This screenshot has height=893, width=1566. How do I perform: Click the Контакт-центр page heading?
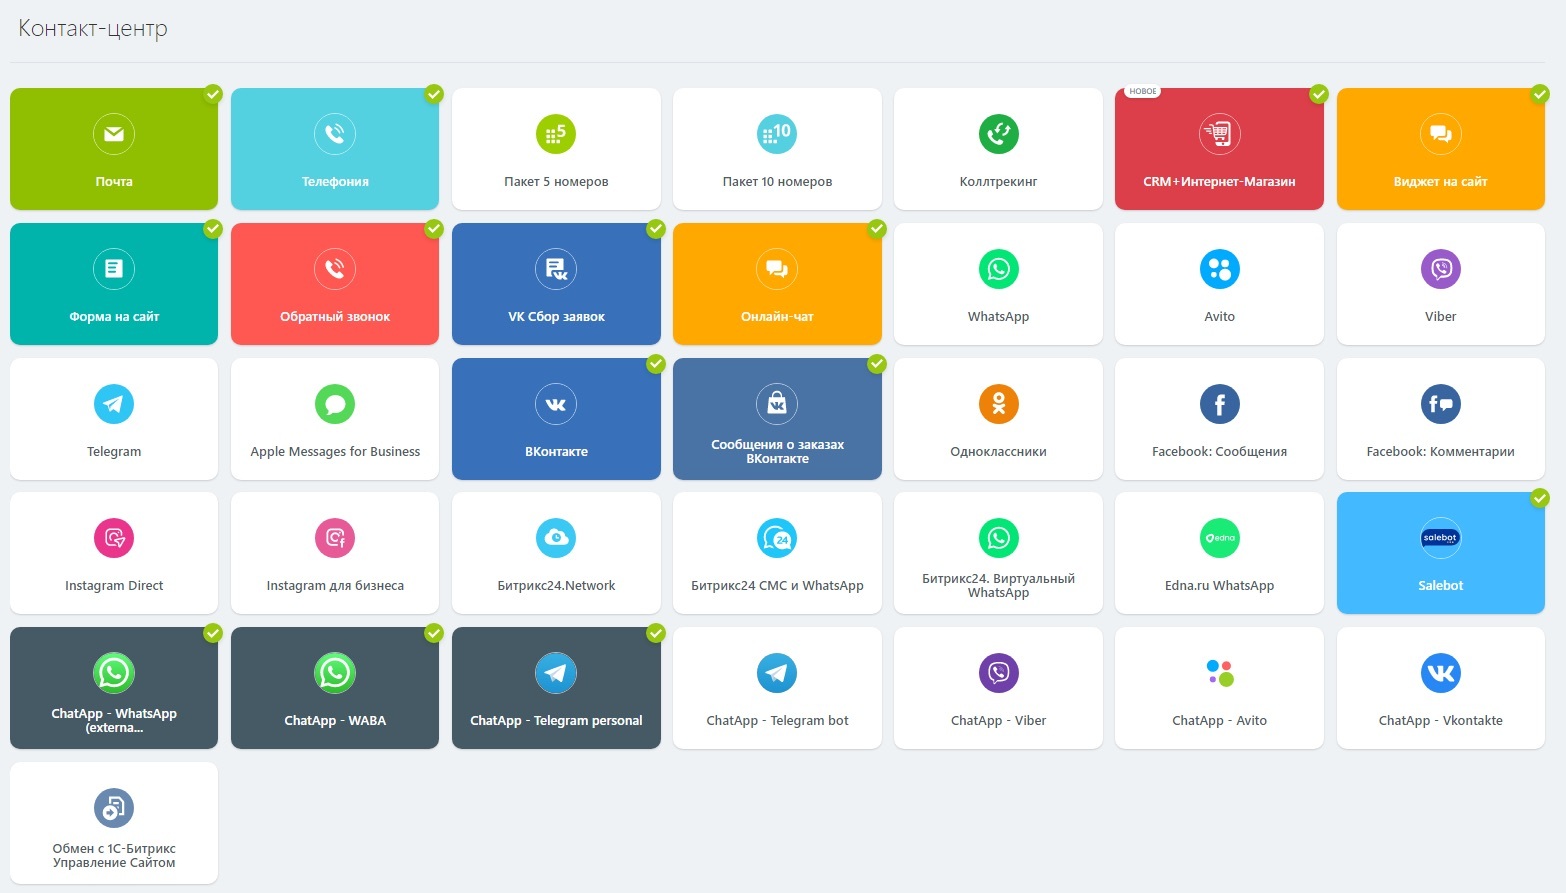pyautogui.click(x=93, y=28)
